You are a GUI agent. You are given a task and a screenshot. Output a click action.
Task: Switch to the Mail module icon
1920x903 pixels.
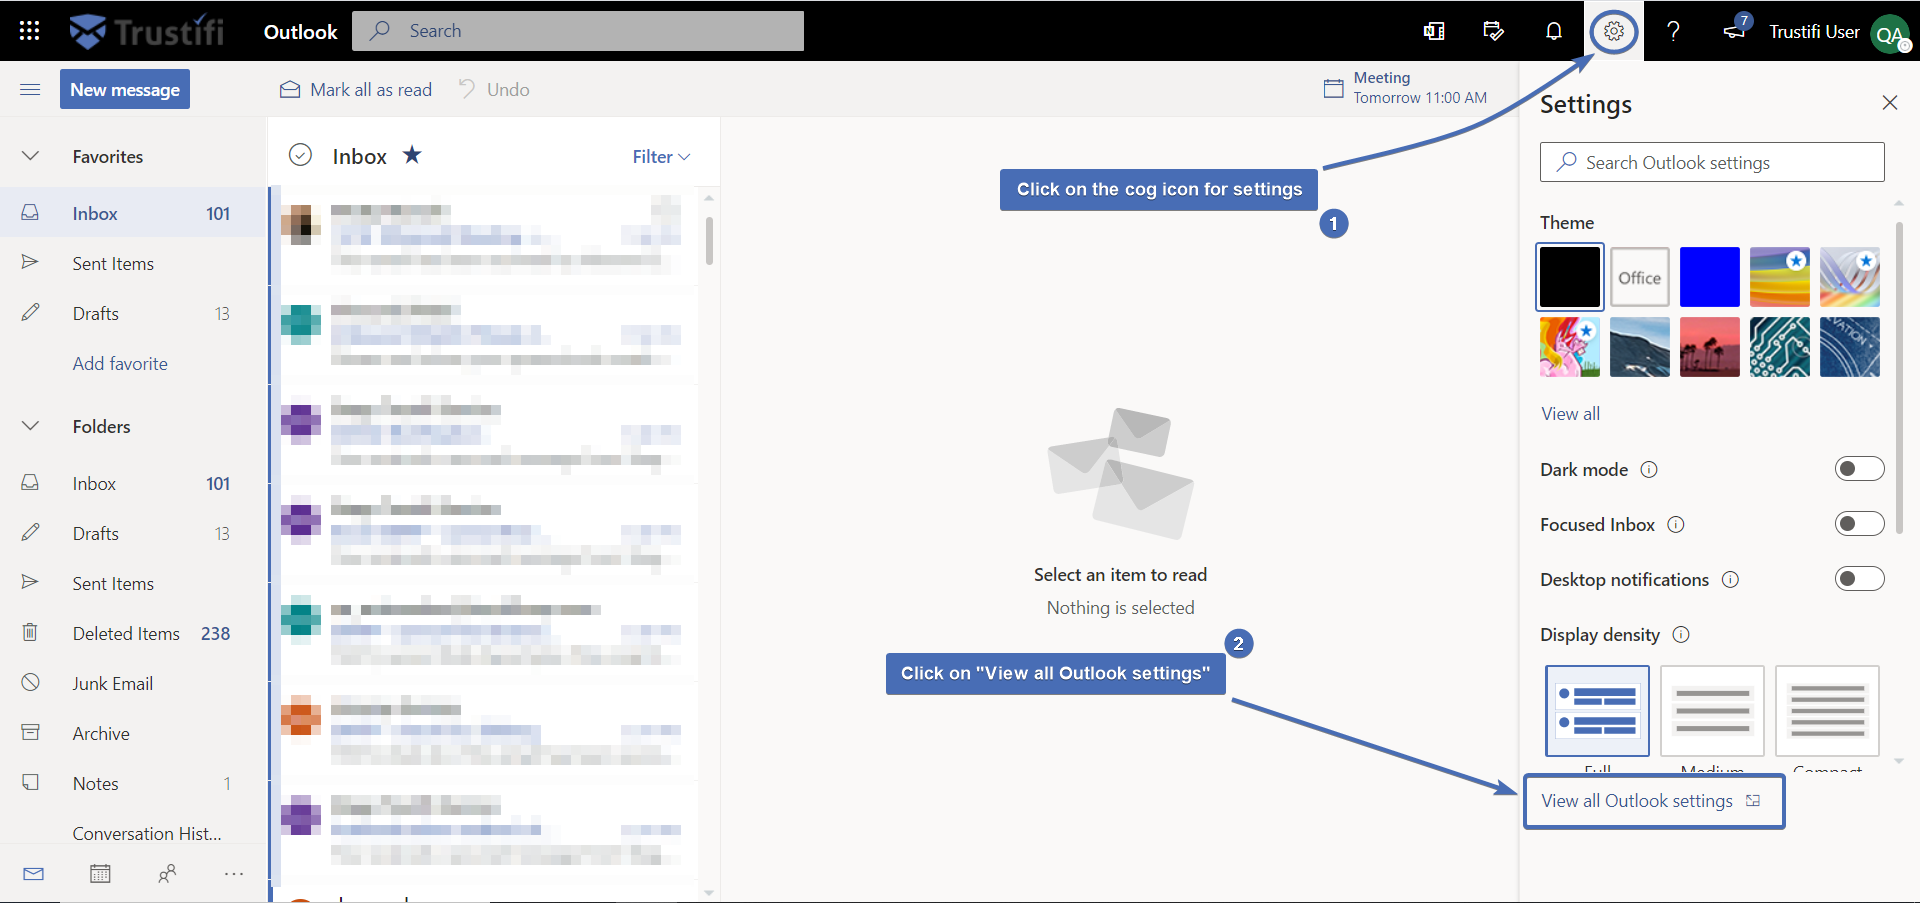pyautogui.click(x=33, y=873)
